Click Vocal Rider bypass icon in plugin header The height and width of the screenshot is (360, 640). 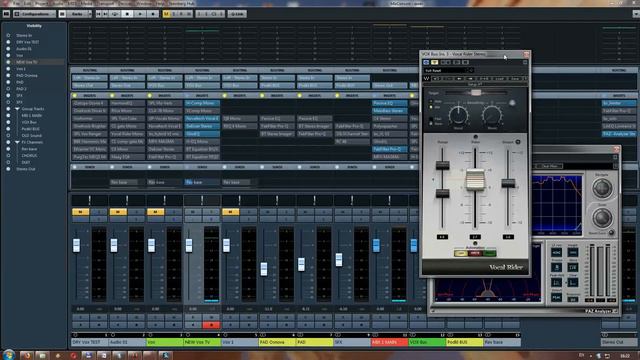point(426,62)
